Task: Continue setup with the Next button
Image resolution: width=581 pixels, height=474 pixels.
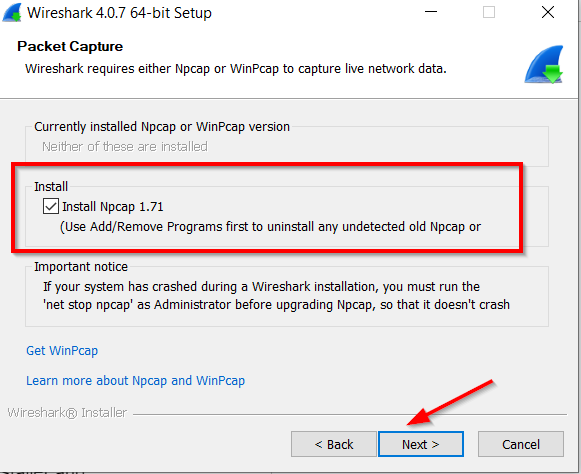Action: pyautogui.click(x=421, y=444)
